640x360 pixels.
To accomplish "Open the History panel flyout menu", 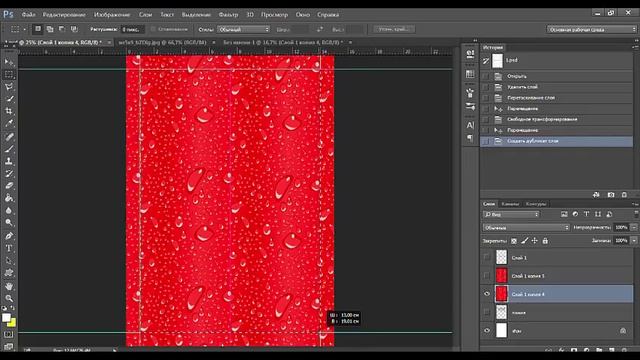I will coord(636,47).
